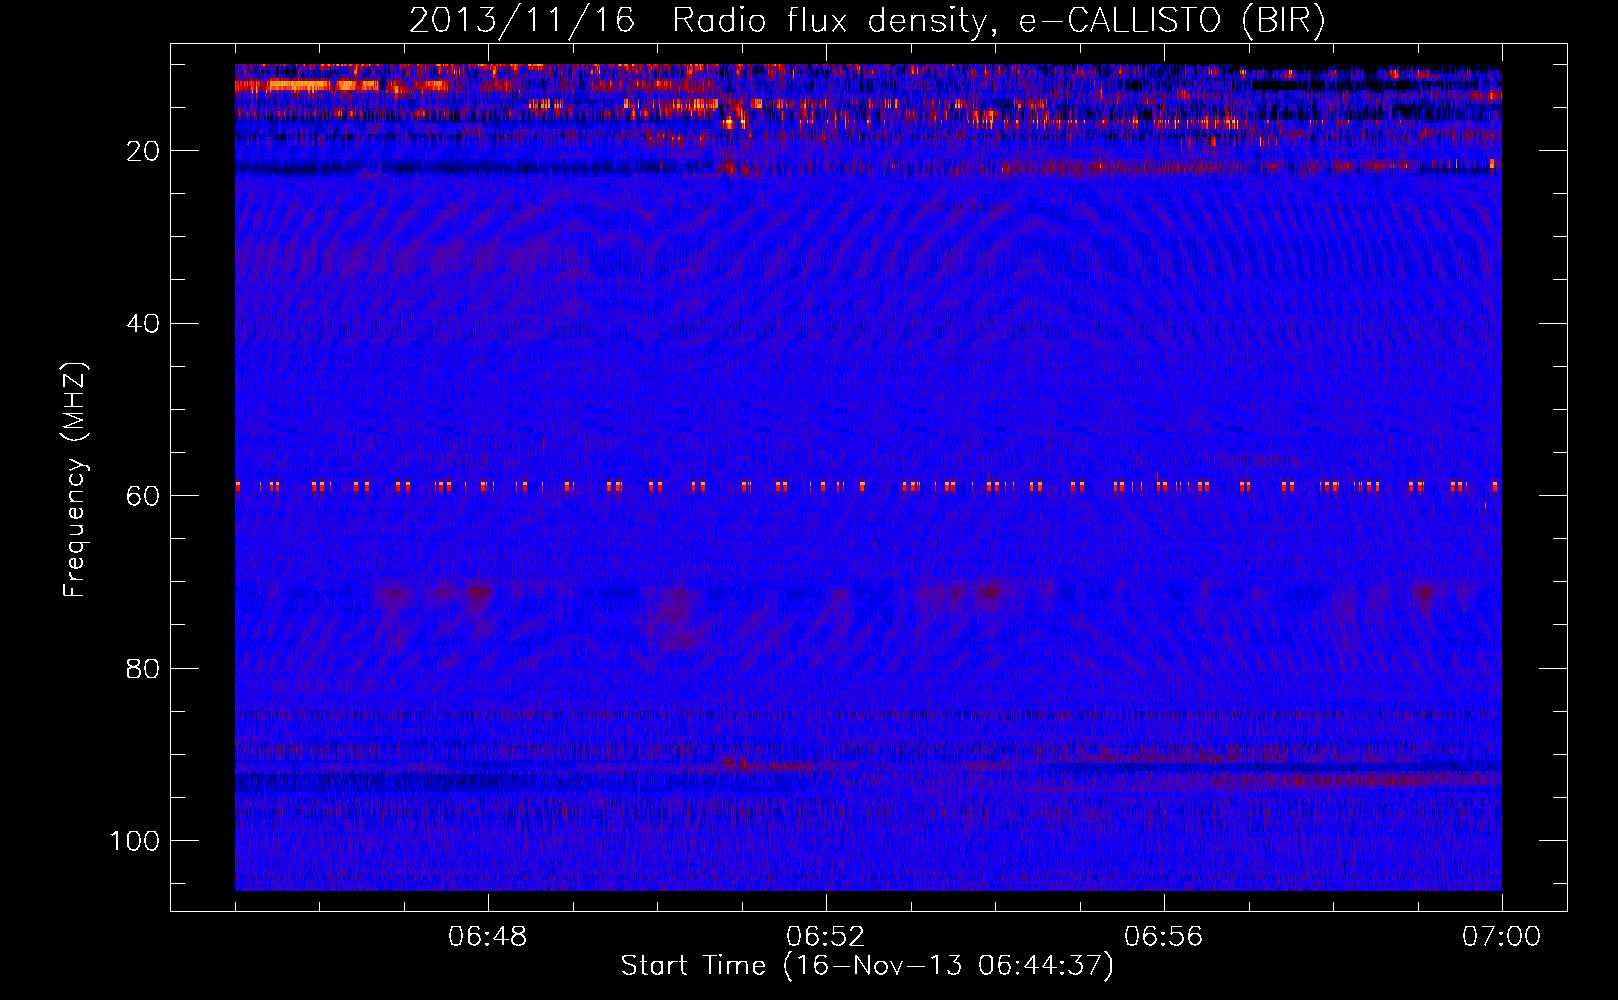Click the 40 frequency tick label

click(x=144, y=324)
